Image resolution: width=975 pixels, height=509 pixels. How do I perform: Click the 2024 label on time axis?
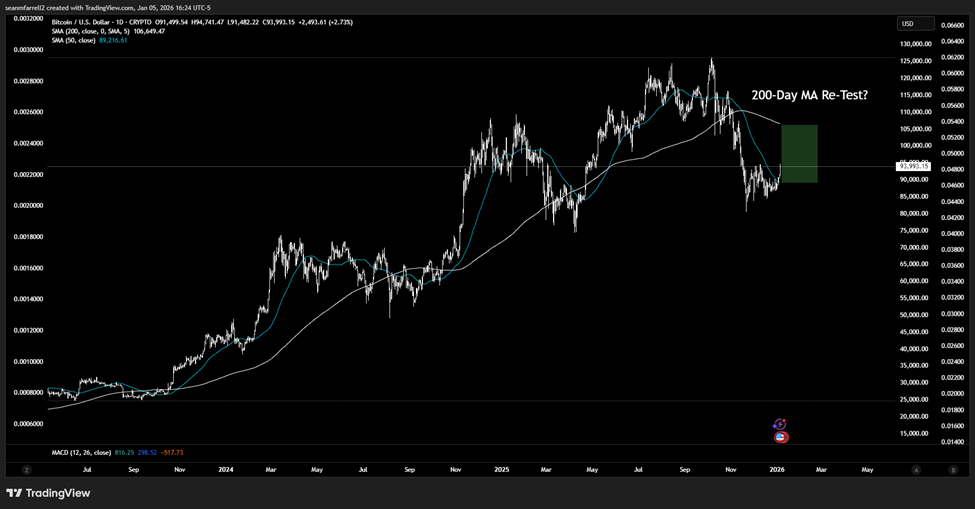pos(225,468)
